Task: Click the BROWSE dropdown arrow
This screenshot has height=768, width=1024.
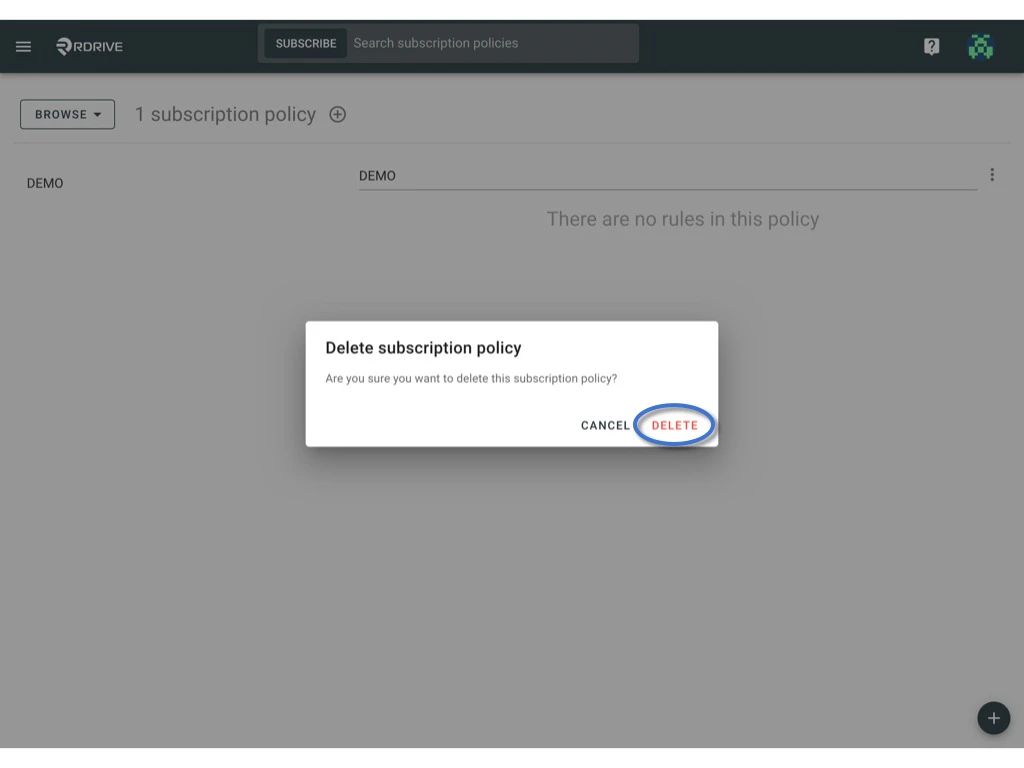Action: pos(98,114)
